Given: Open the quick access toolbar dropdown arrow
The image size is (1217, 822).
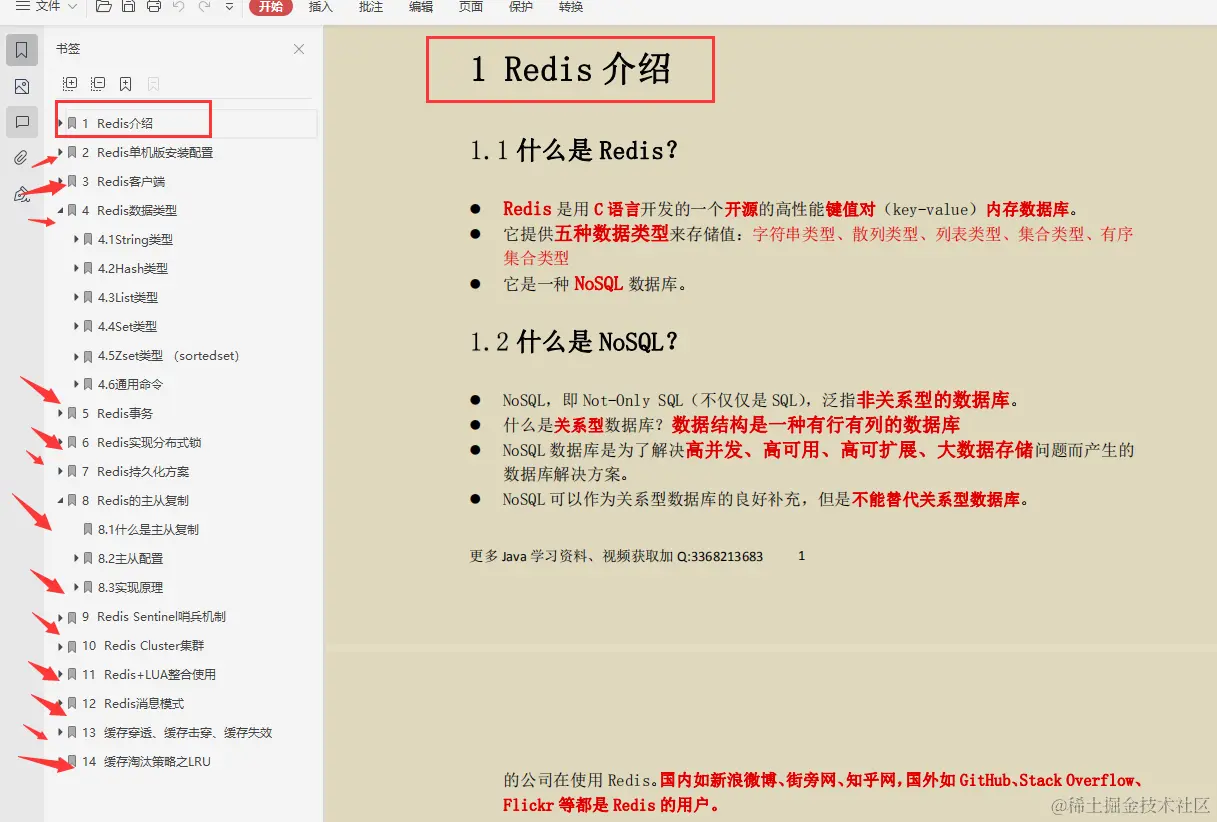Looking at the screenshot, I should point(229,7).
